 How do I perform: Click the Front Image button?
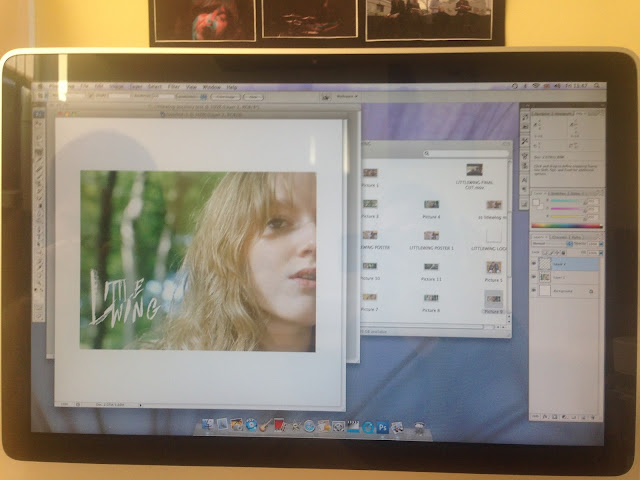tap(225, 97)
